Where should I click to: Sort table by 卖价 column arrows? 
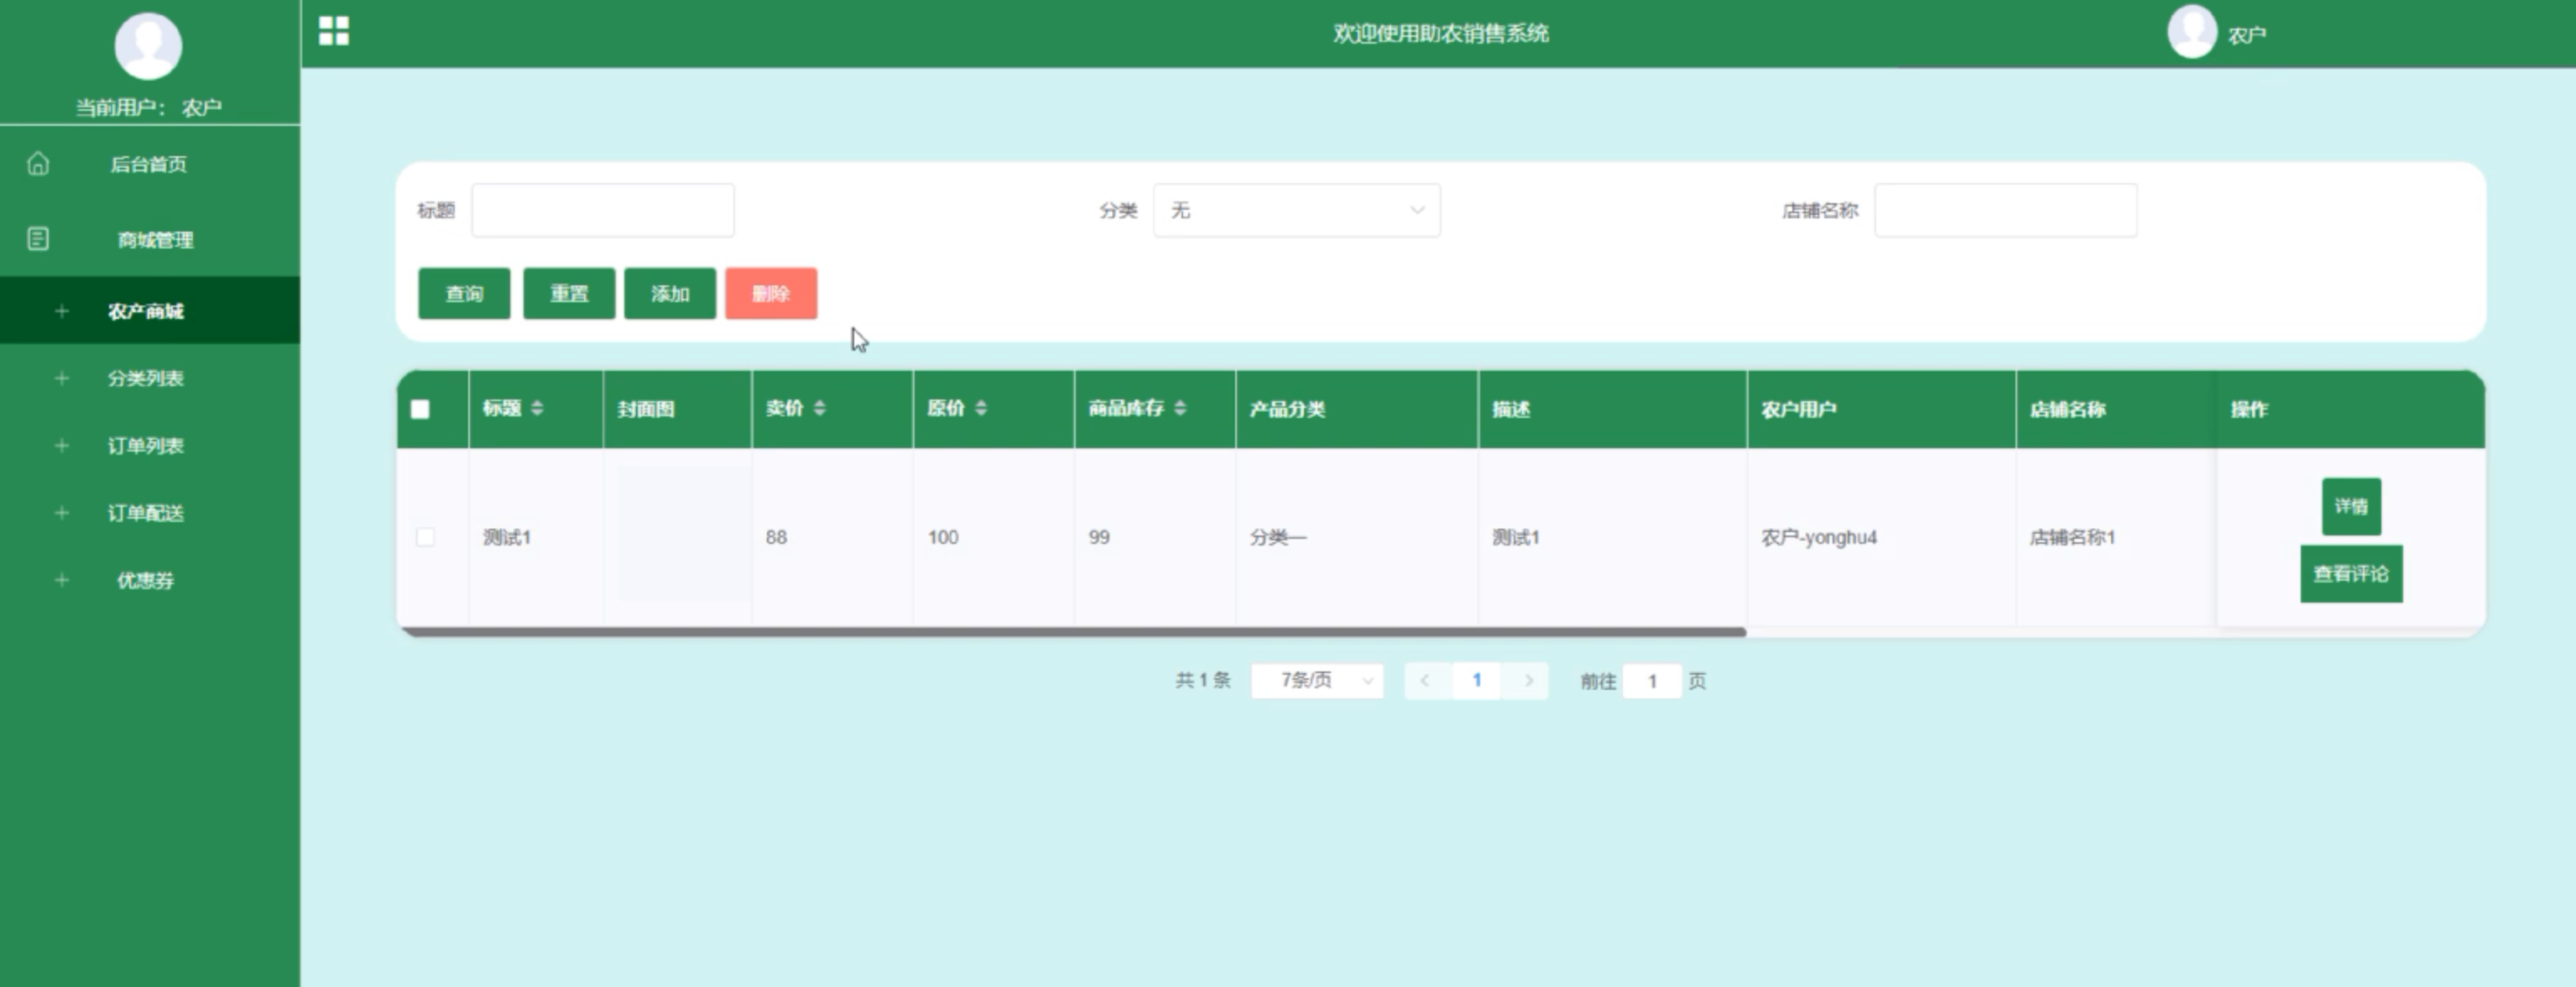coord(820,408)
